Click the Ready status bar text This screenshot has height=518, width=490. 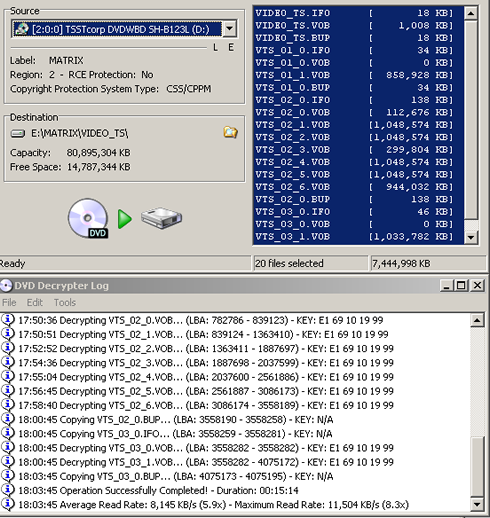click(12, 263)
